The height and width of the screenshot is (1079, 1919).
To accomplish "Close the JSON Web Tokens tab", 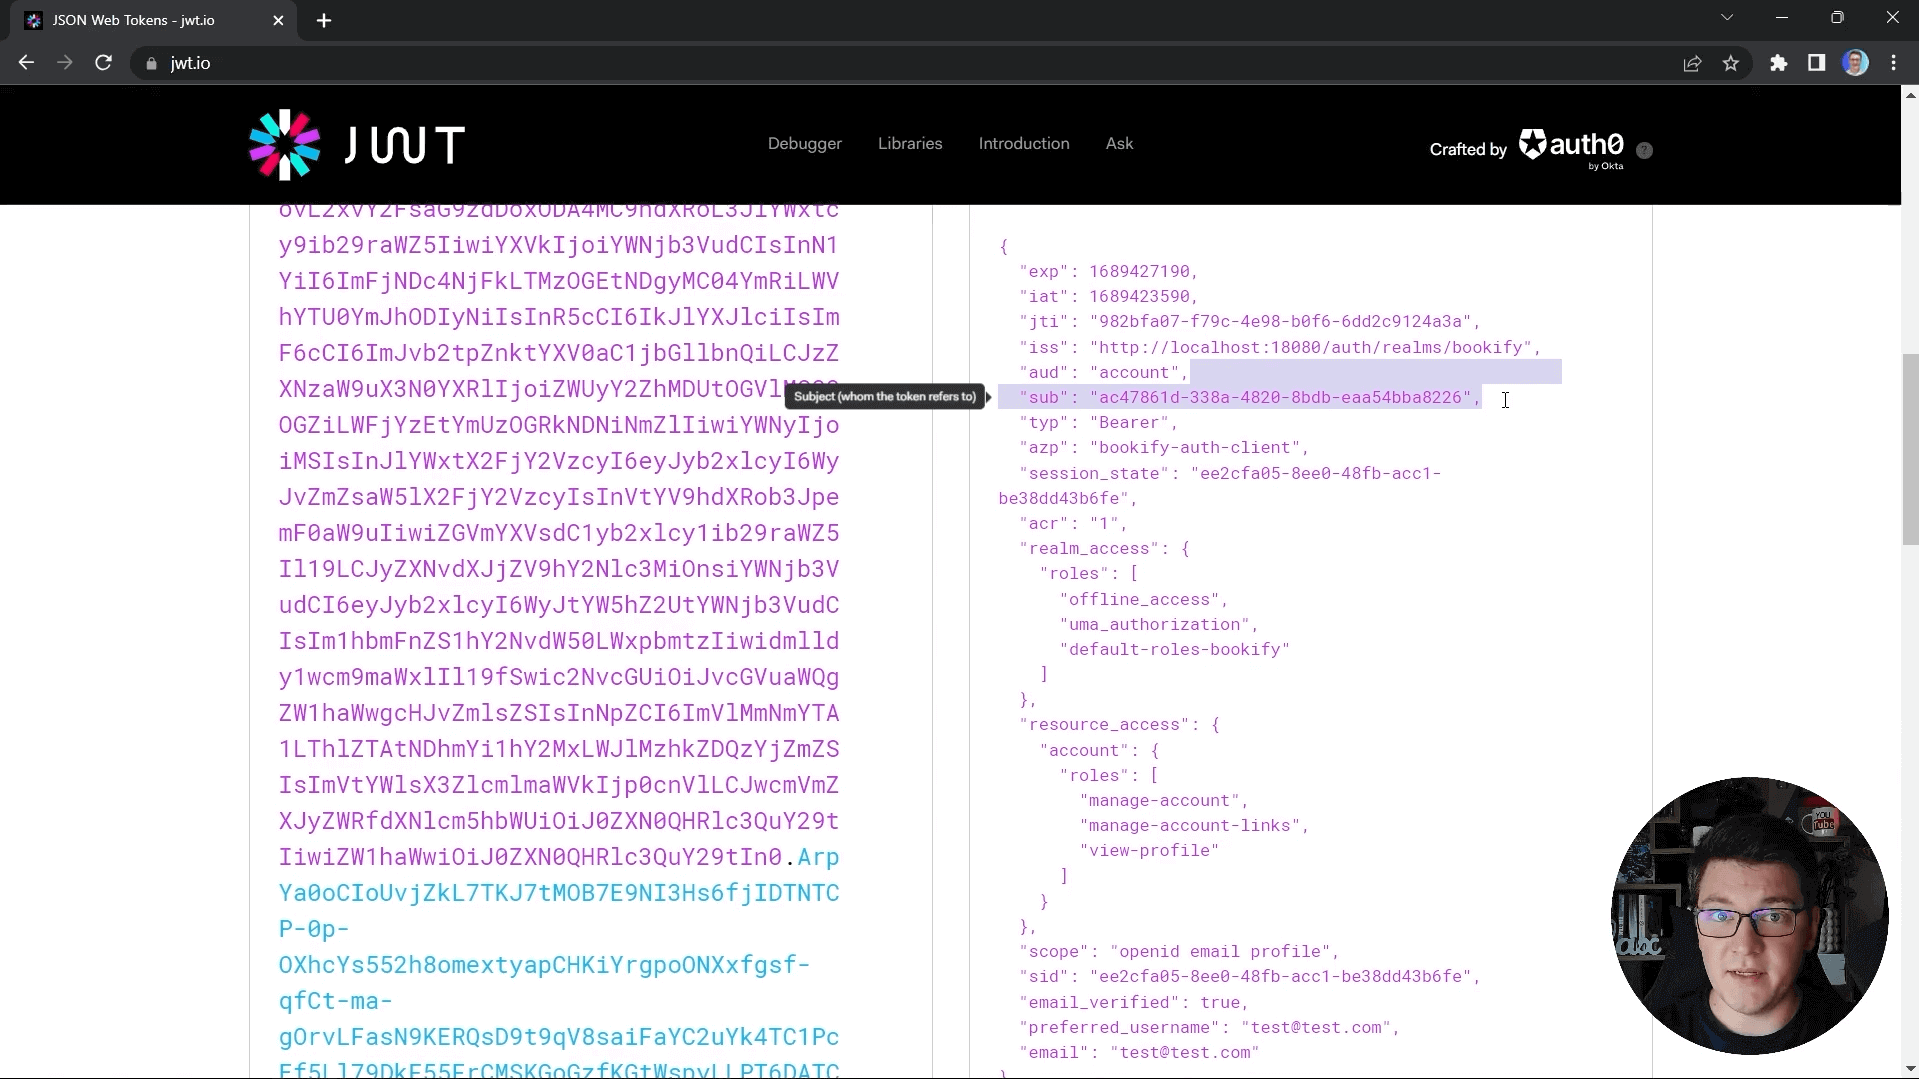I will 278,21.
